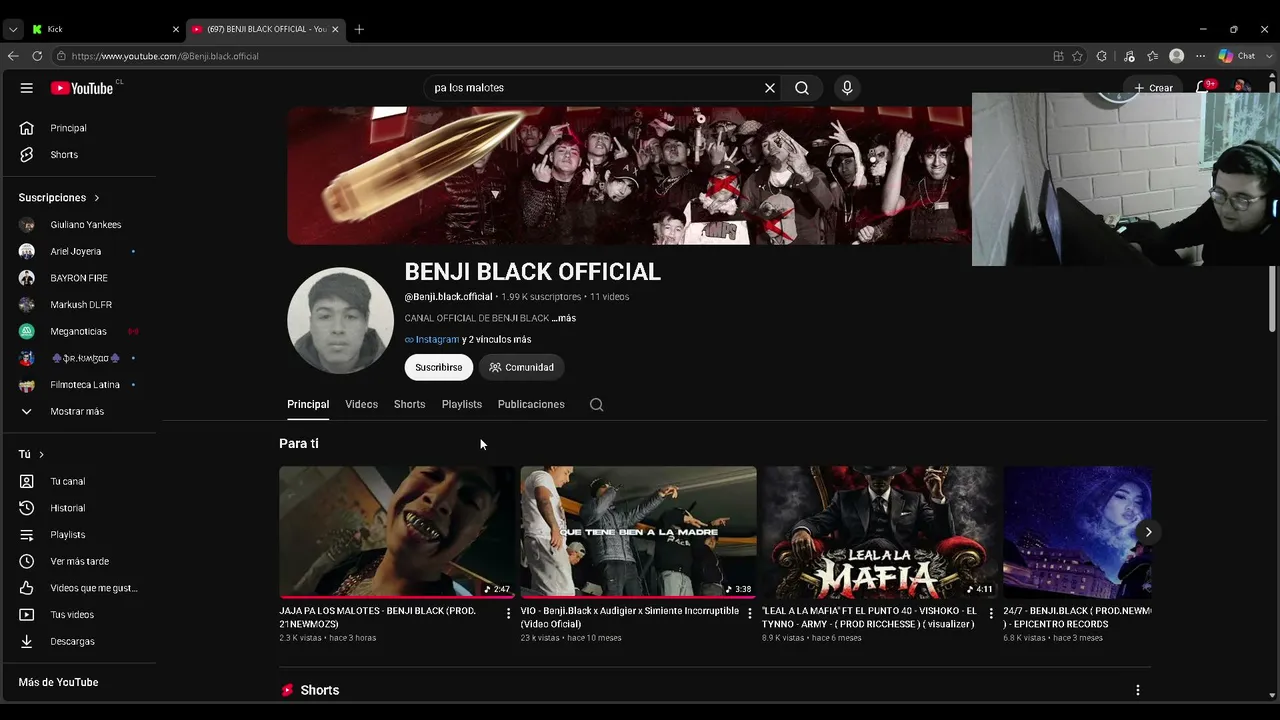This screenshot has height=720, width=1280.
Task: Play the LEAL A LA MAFIA thumbnail
Action: [x=880, y=532]
